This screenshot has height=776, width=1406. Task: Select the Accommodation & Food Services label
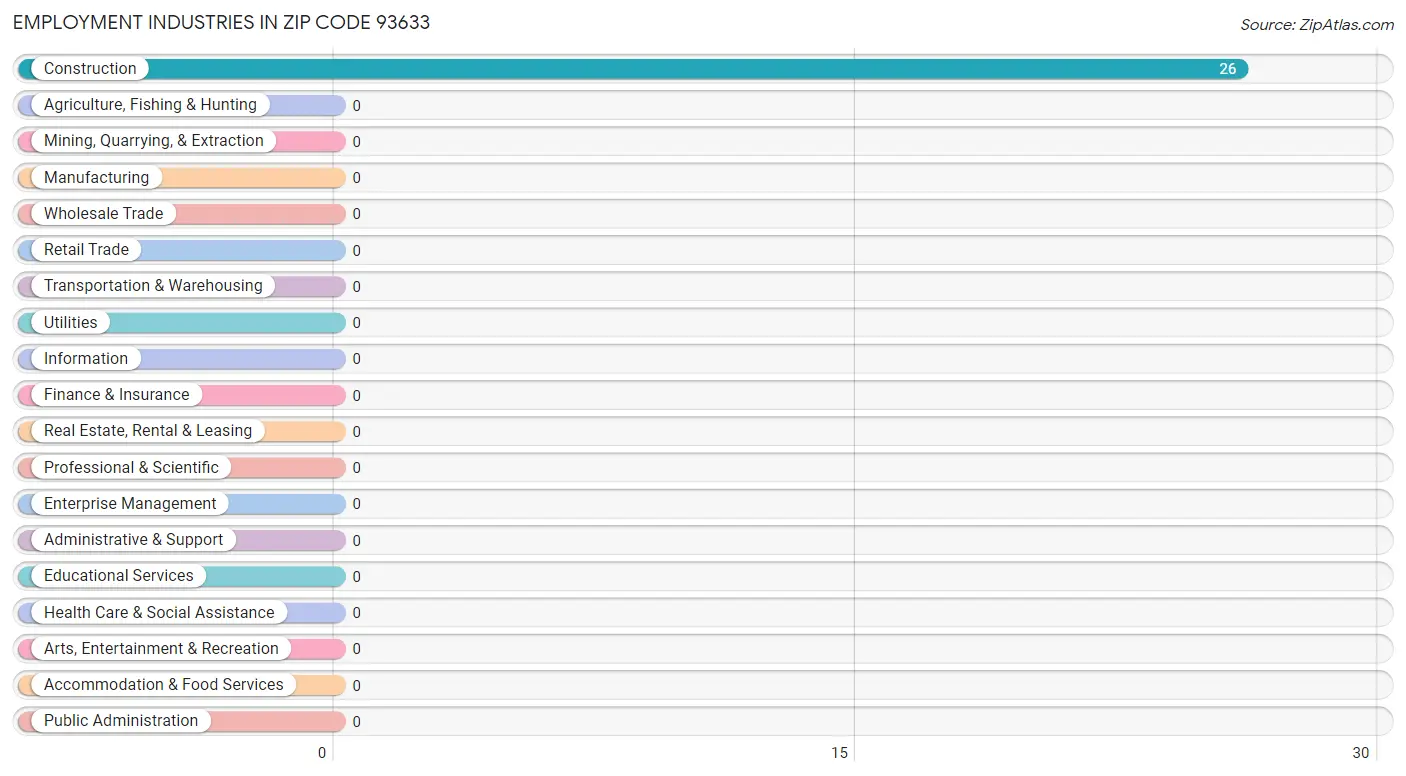click(x=164, y=684)
